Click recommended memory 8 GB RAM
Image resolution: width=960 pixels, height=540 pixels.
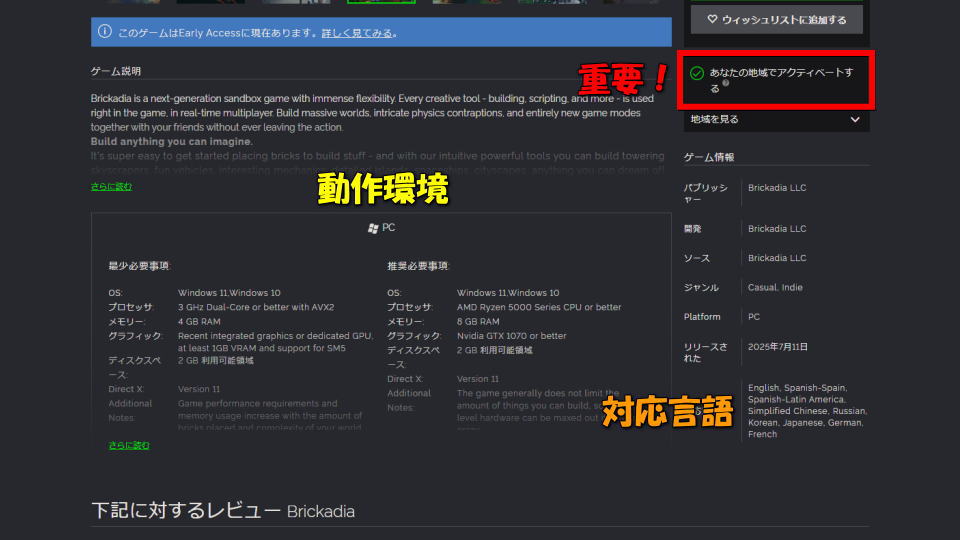coord(478,321)
